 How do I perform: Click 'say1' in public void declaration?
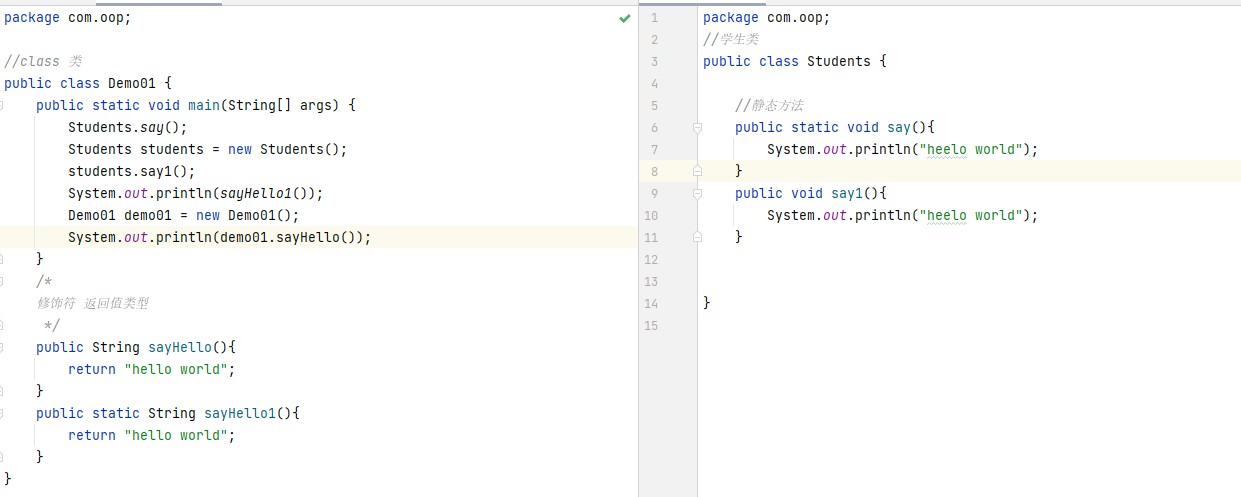847,193
